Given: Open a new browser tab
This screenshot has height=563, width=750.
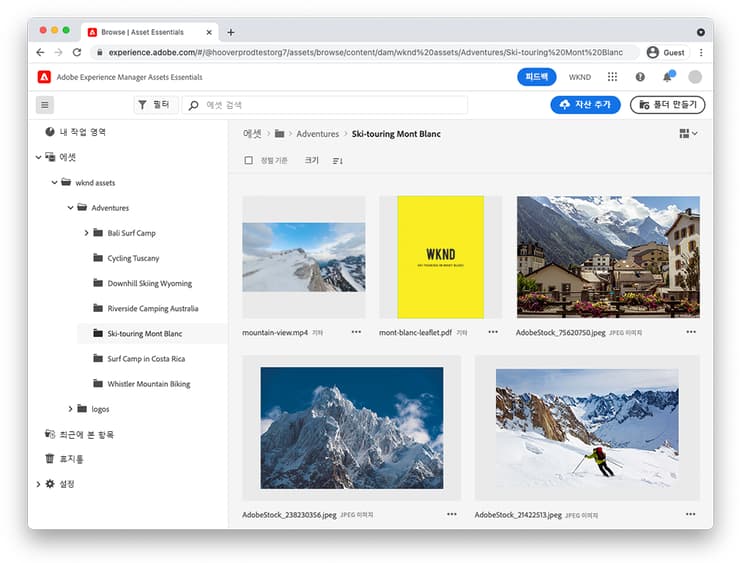Looking at the screenshot, I should click(x=231, y=32).
